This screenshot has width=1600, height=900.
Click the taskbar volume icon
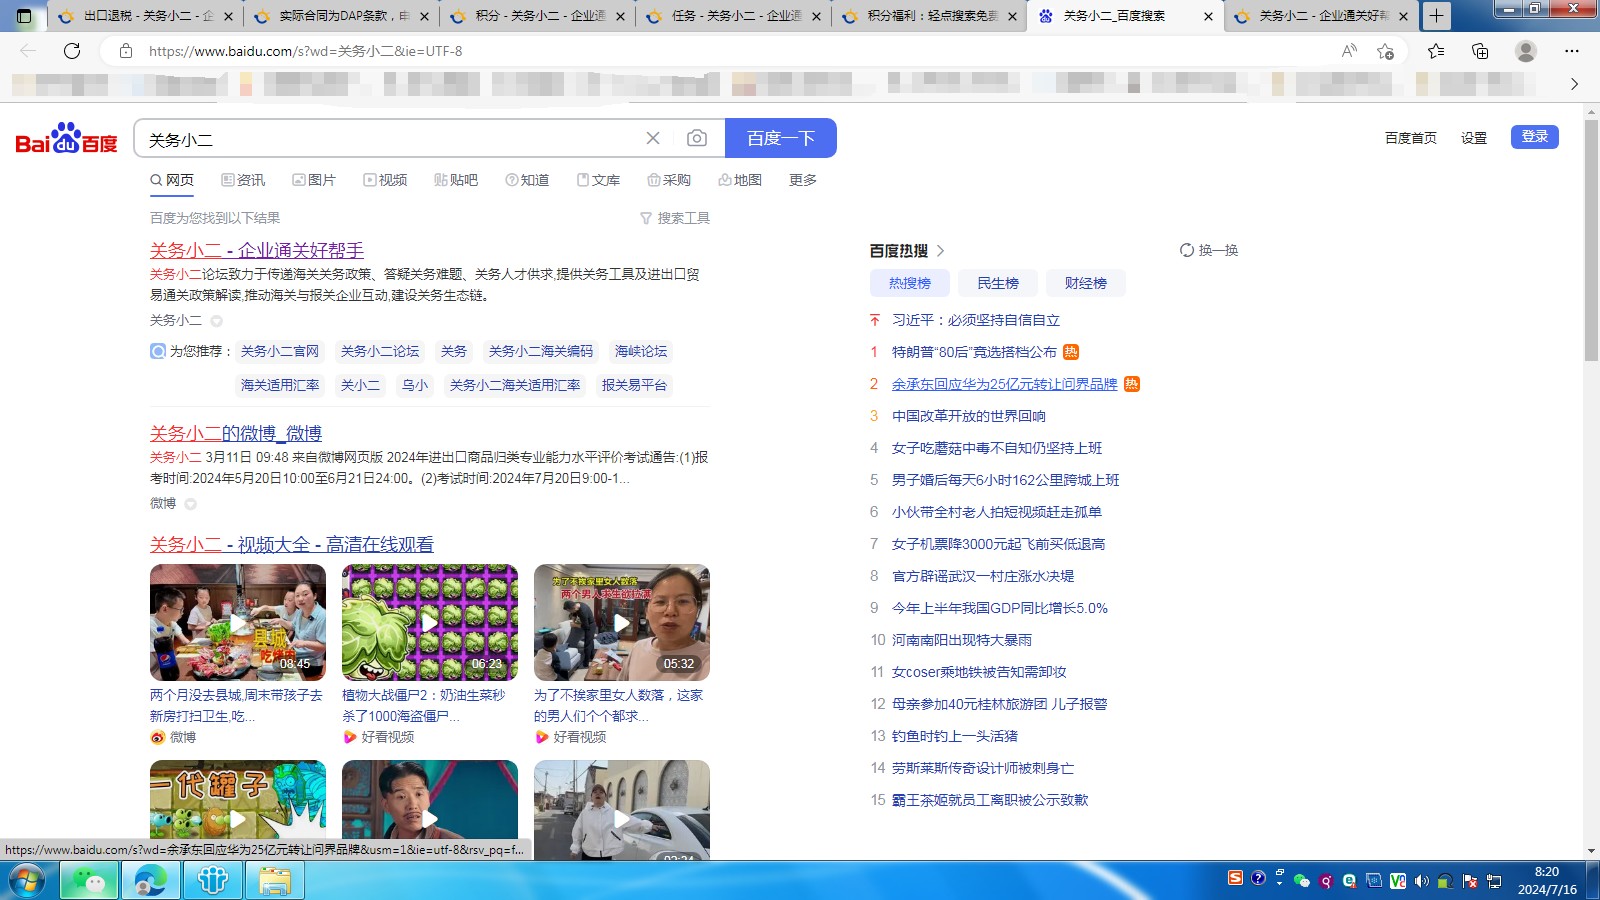pos(1422,881)
